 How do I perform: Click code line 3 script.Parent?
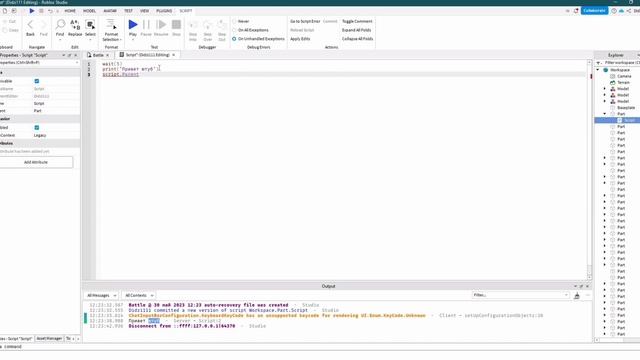coord(120,75)
